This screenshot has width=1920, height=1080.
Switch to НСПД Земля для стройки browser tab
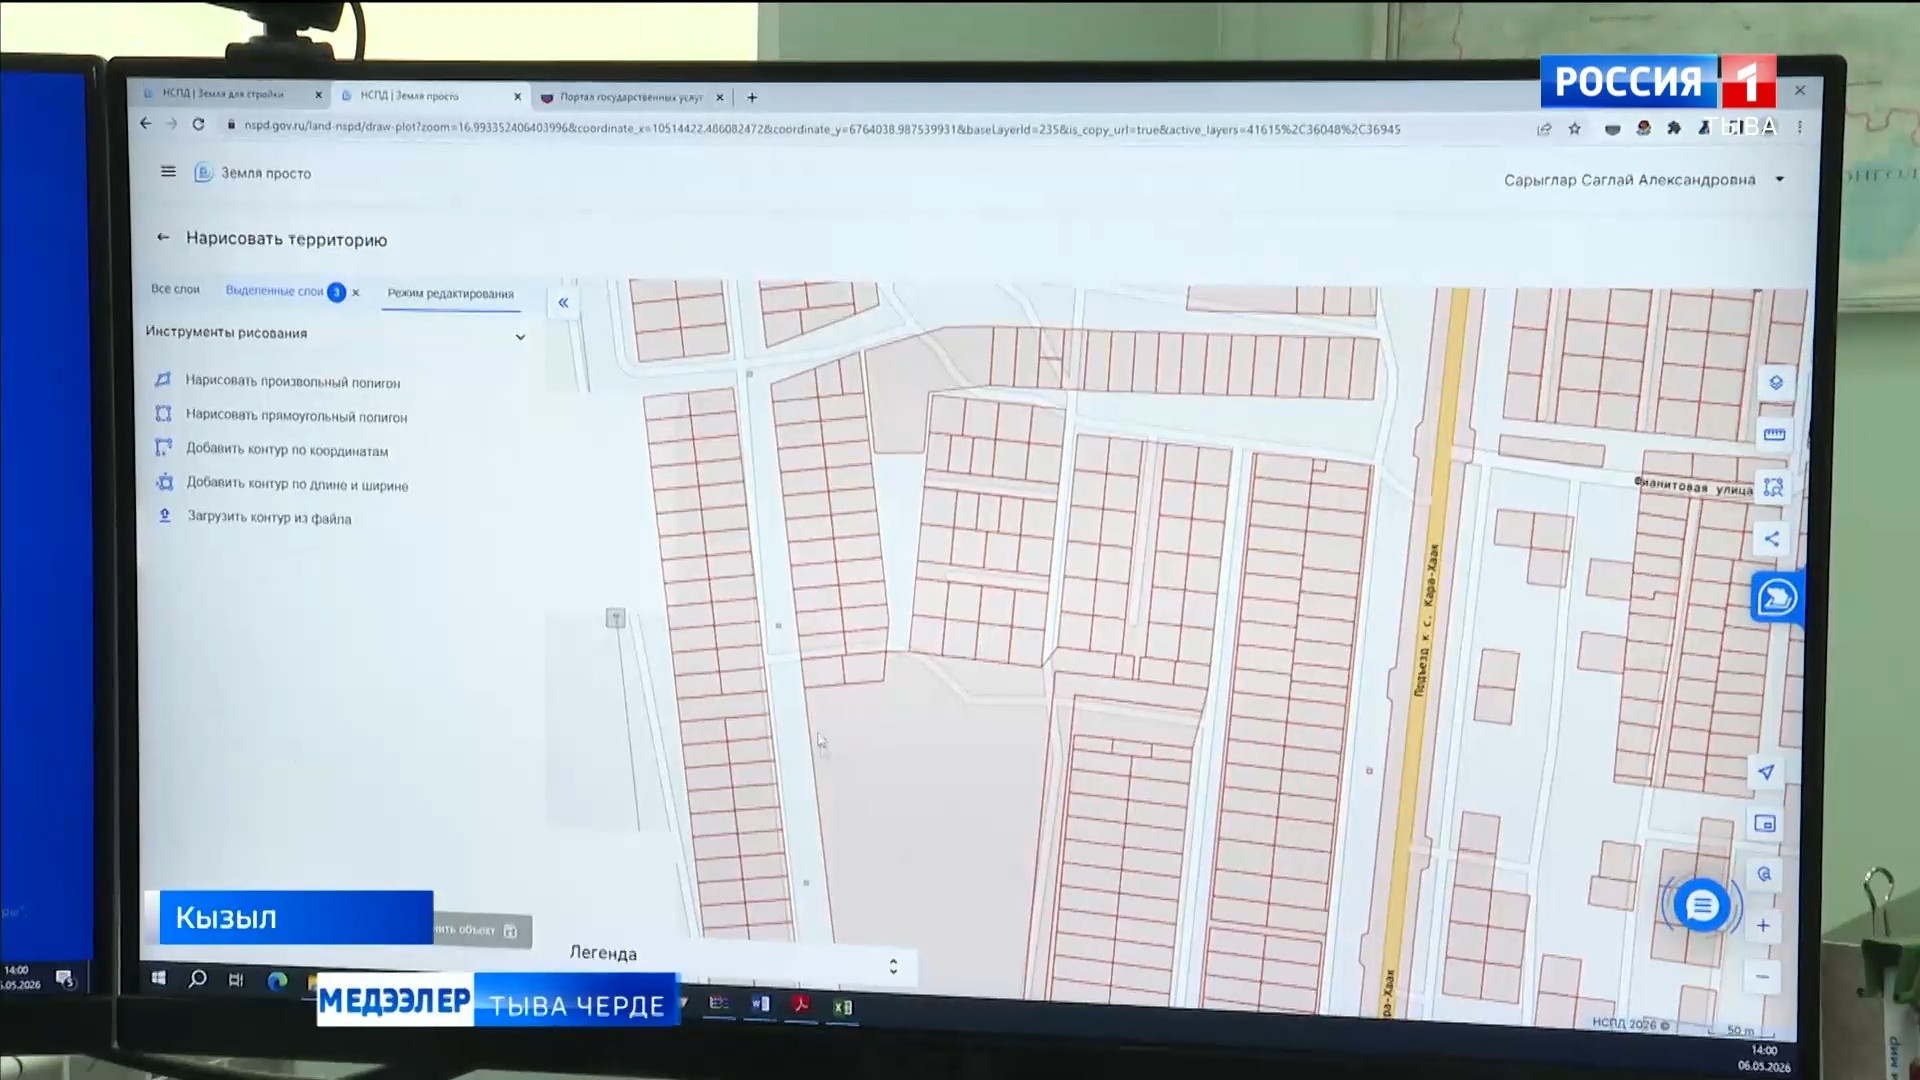223,94
